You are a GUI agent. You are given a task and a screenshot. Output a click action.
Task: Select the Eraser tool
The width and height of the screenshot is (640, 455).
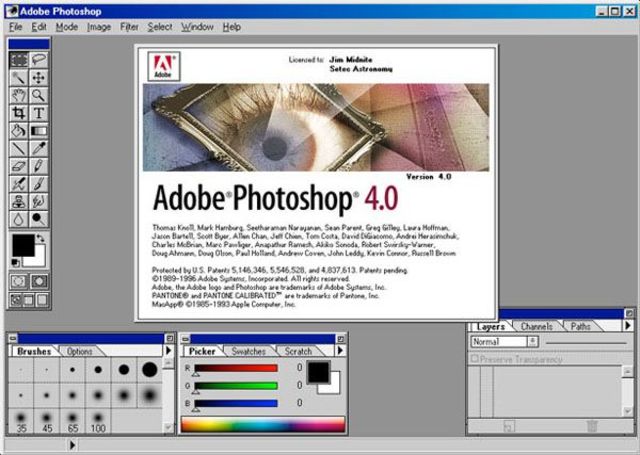[x=19, y=166]
